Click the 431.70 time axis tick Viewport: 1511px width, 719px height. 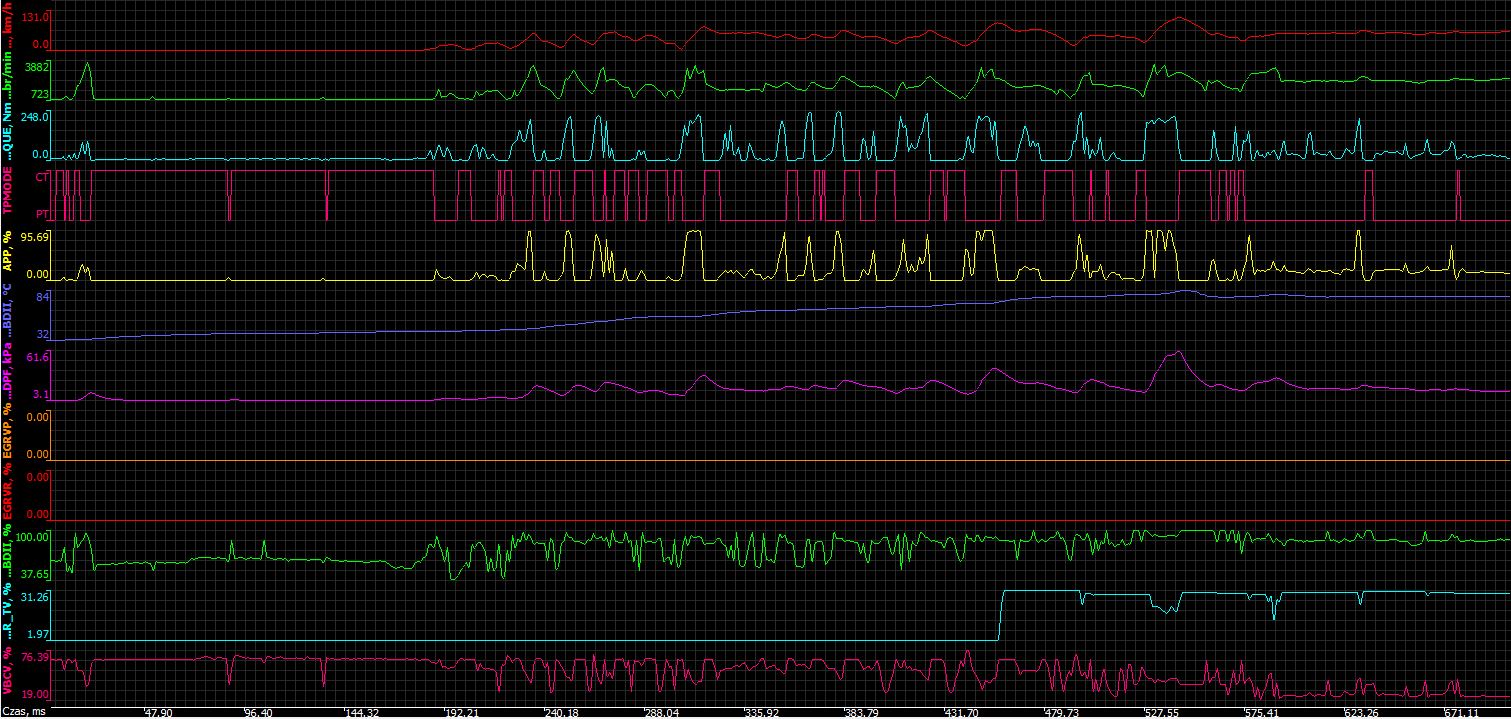[x=961, y=713]
